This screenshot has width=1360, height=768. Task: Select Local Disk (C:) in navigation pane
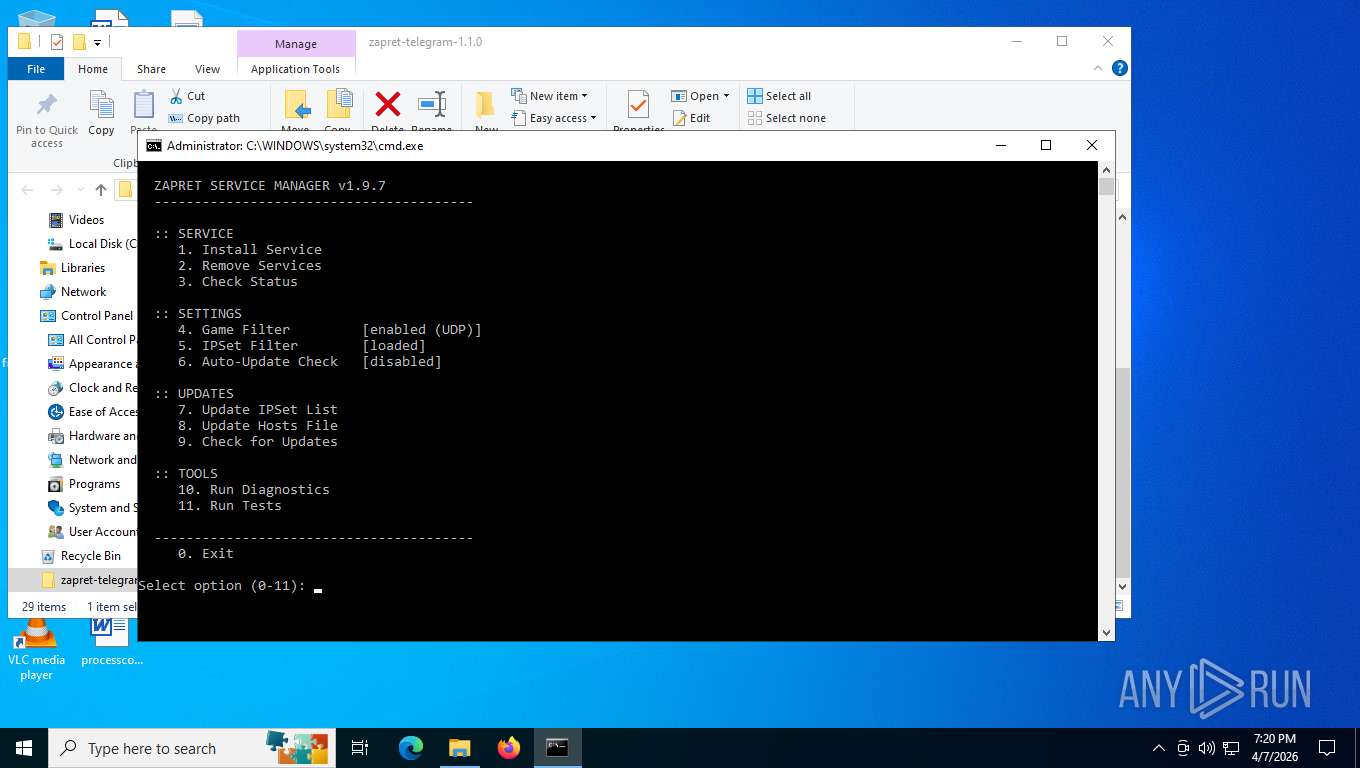(x=95, y=244)
